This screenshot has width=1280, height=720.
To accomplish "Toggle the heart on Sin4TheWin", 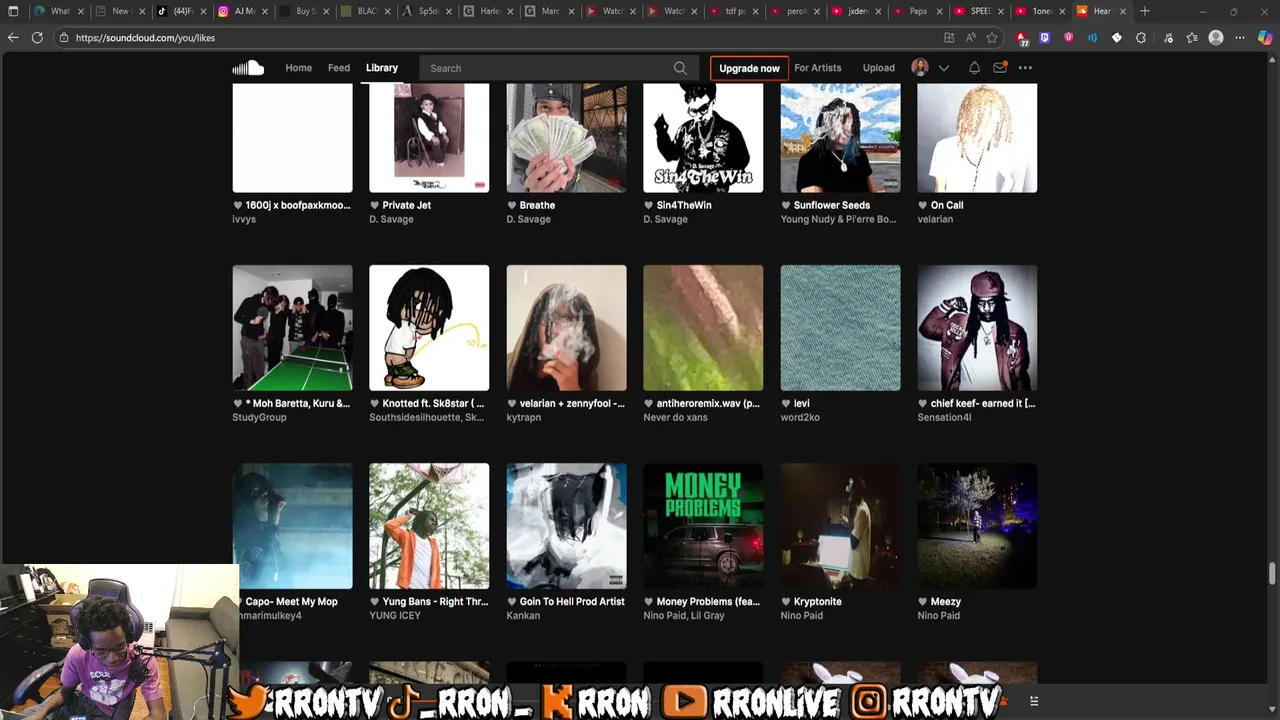I will tap(649, 205).
